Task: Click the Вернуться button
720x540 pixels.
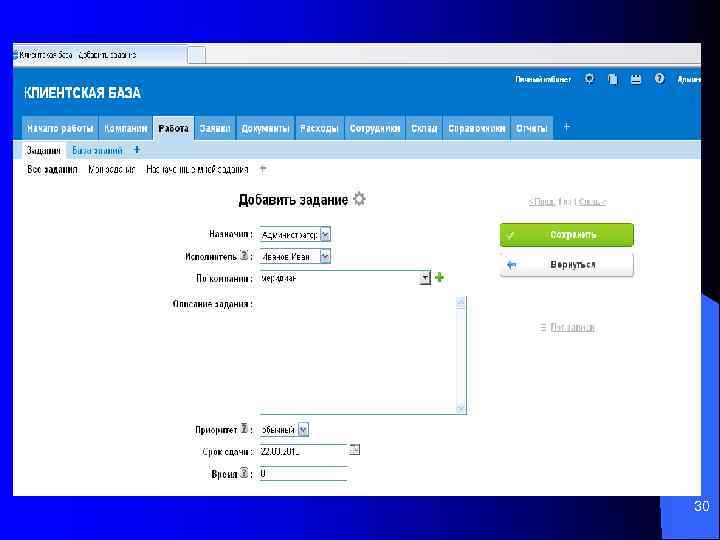Action: [x=567, y=264]
